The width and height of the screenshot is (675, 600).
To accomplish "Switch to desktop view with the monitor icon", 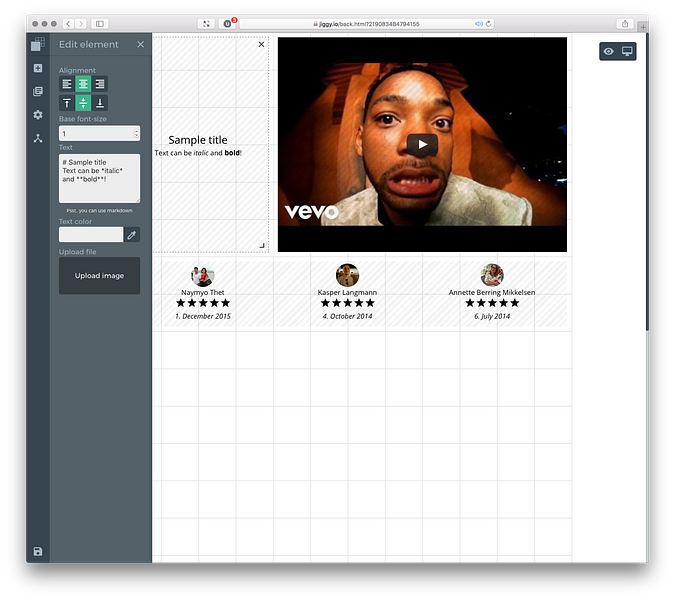I will click(627, 51).
